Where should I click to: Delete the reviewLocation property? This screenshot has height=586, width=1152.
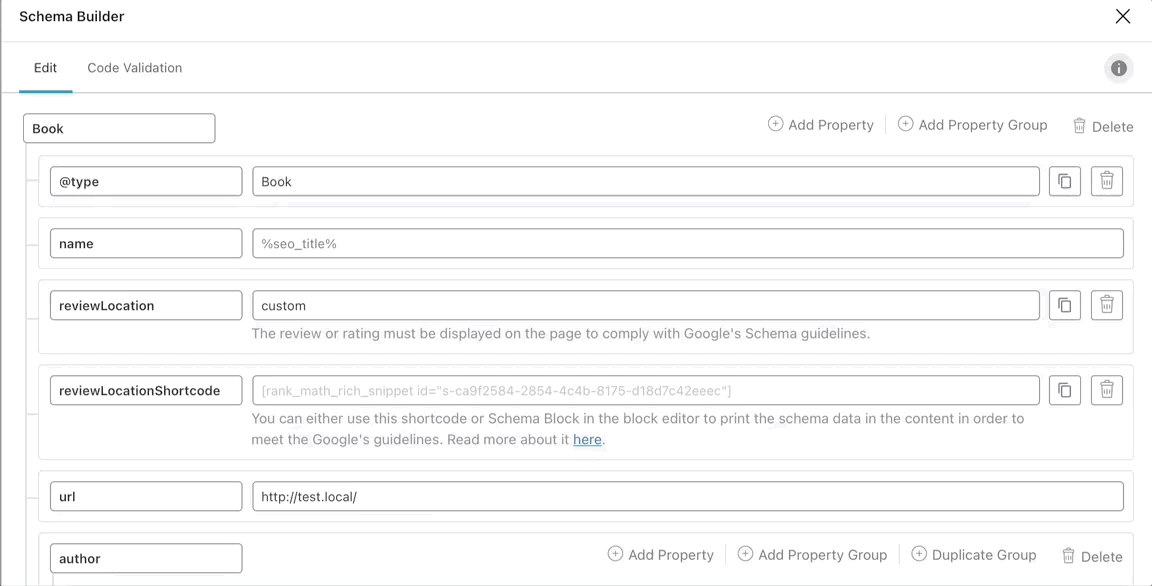[x=1106, y=305]
